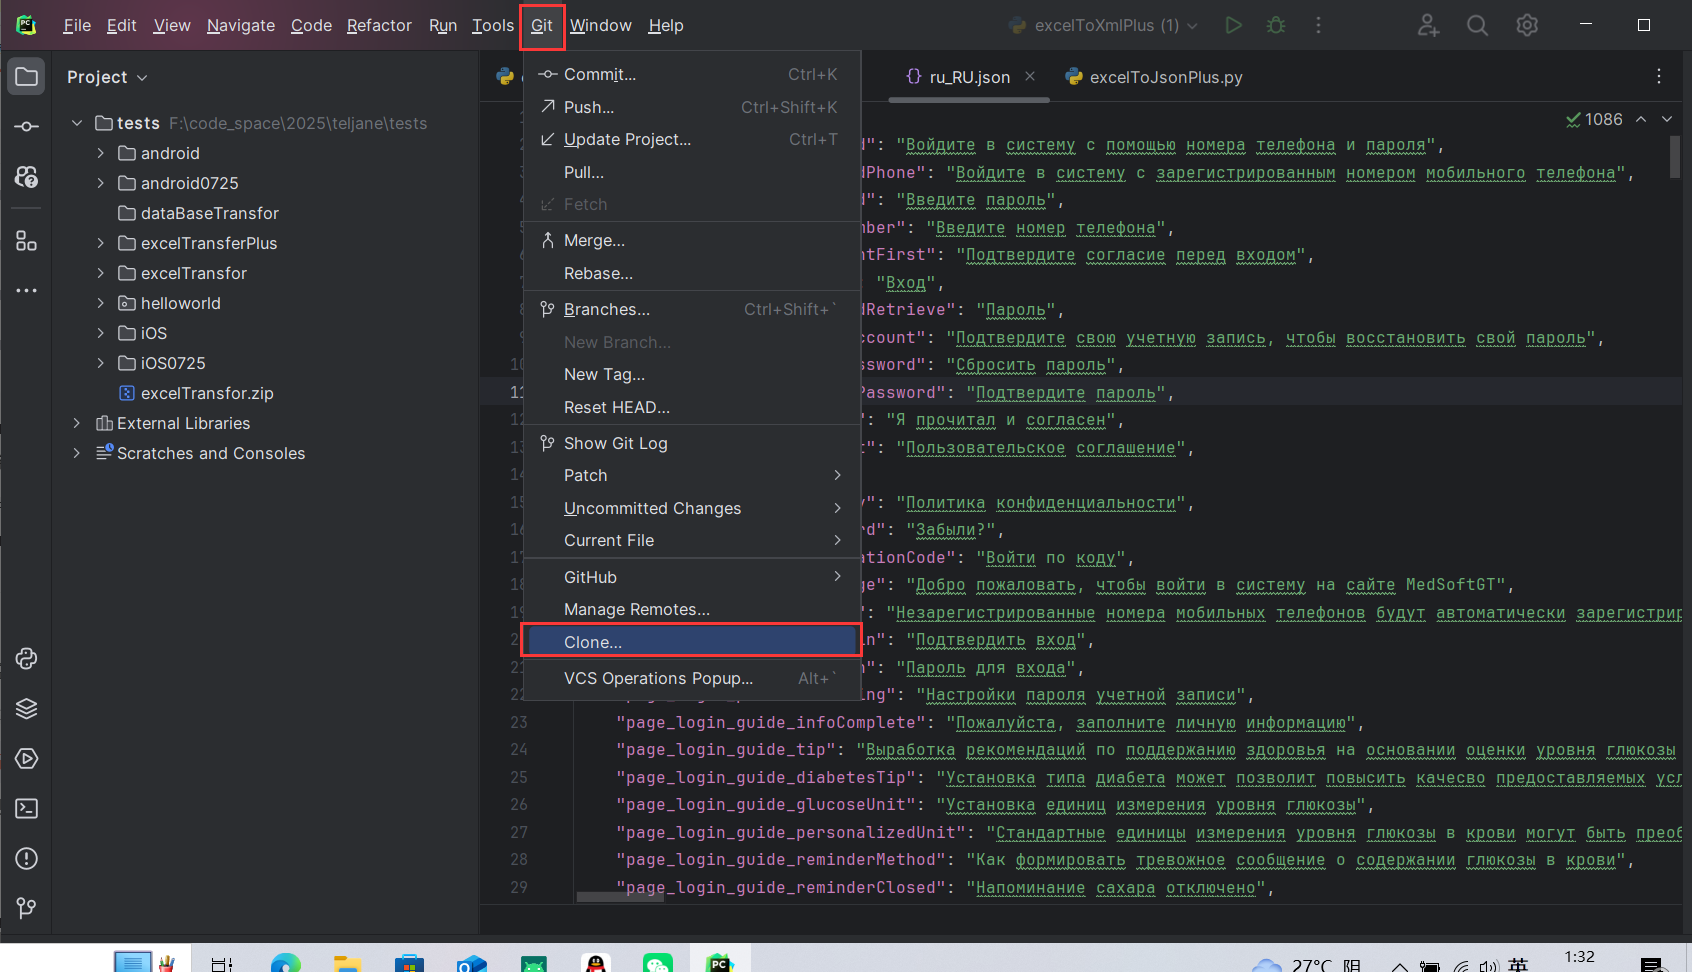Choose Clone... from the Git menu
The height and width of the screenshot is (972, 1692).
point(692,642)
